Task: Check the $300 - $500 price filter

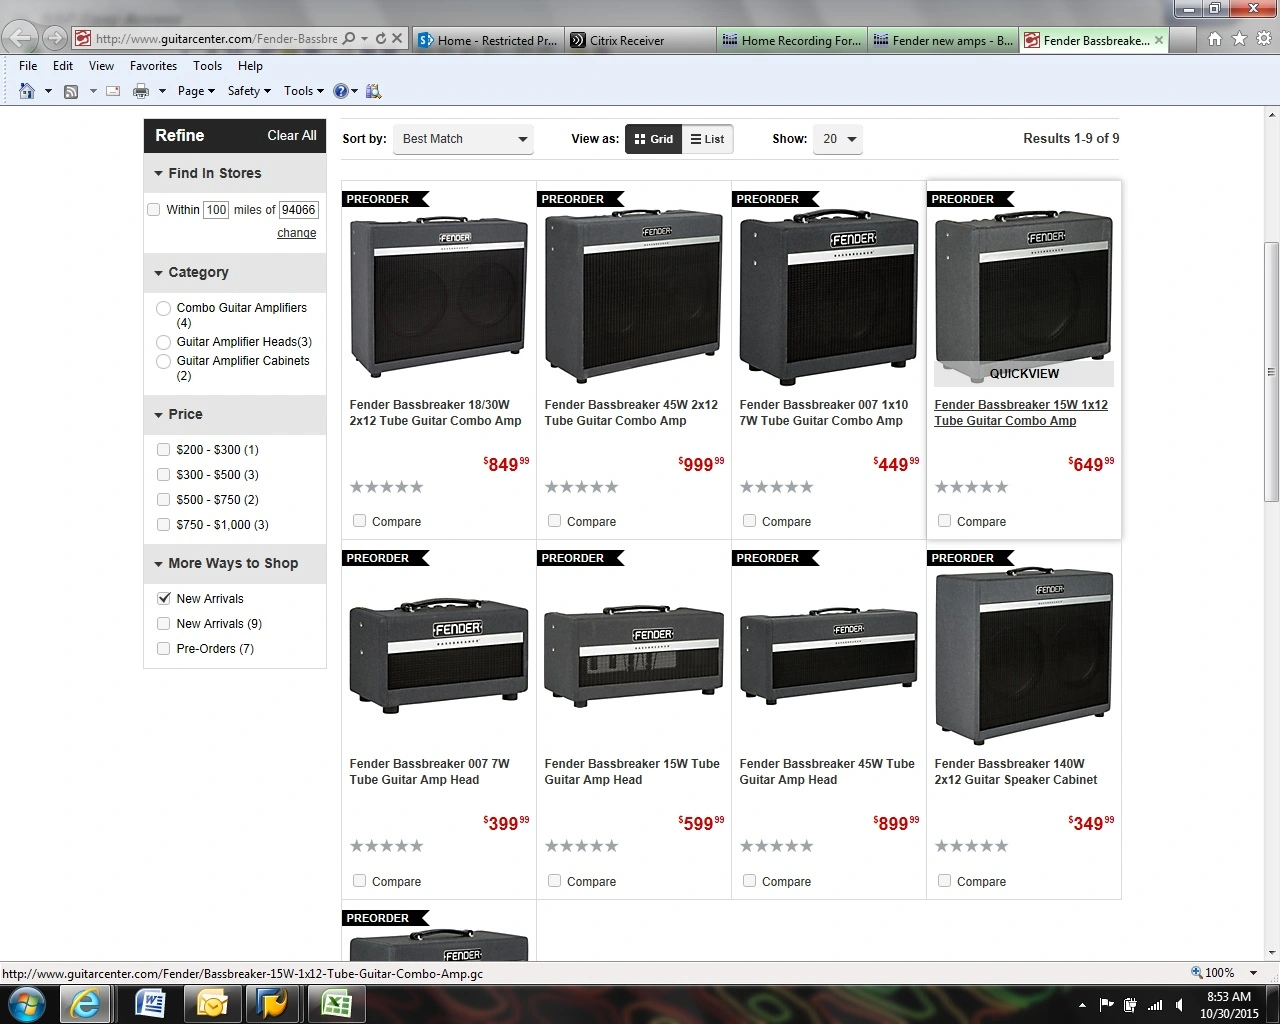Action: pyautogui.click(x=164, y=475)
